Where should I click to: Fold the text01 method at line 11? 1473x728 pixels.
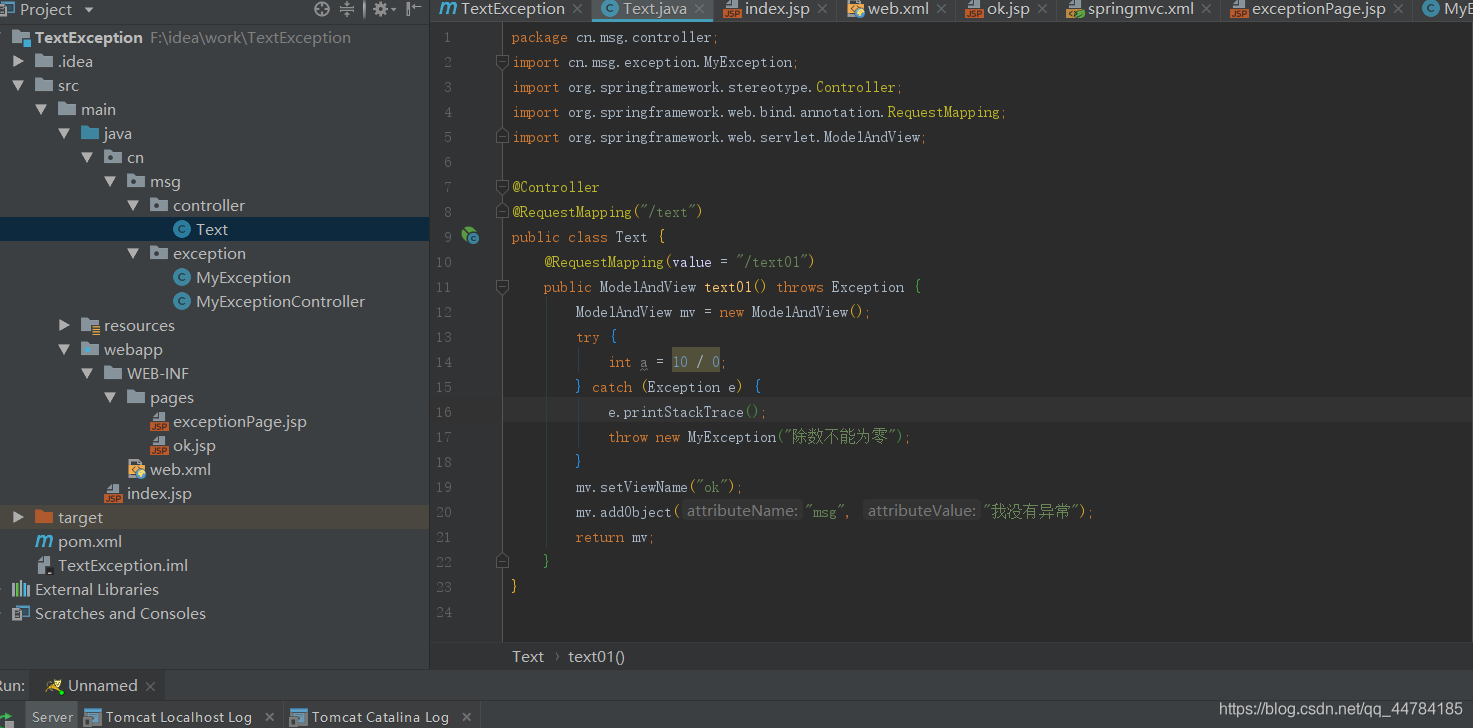point(503,287)
